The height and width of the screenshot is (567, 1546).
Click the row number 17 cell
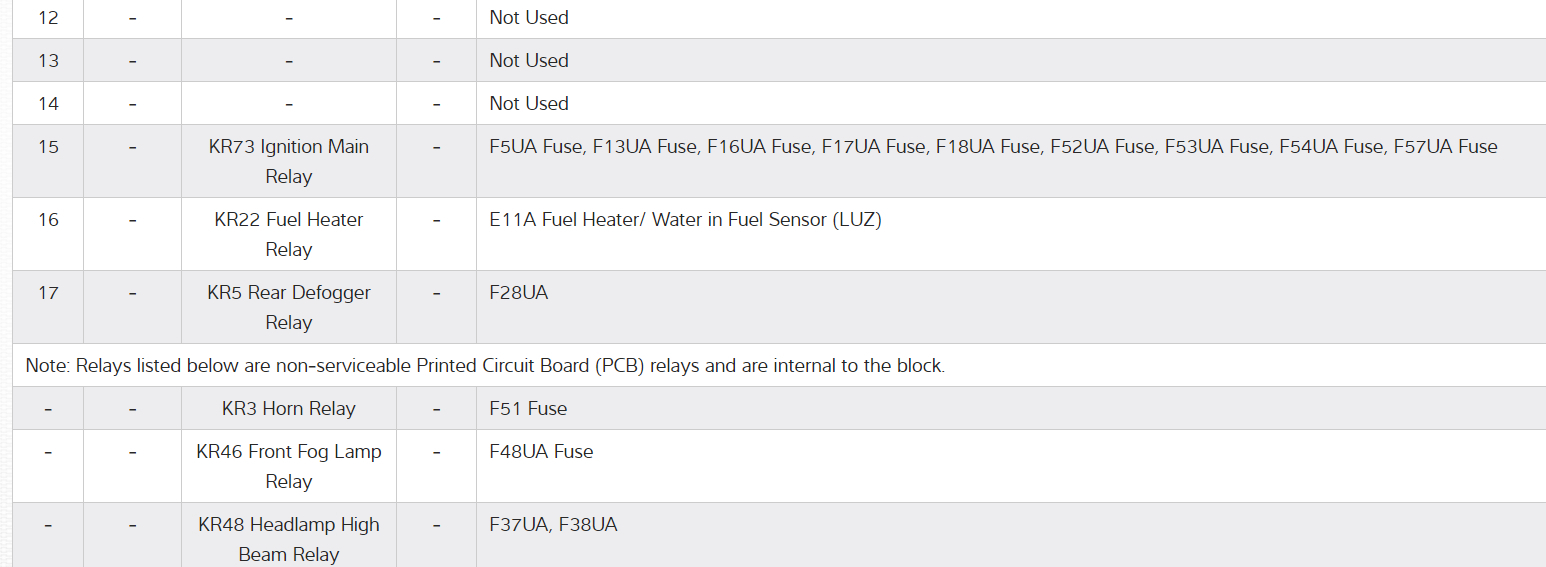click(48, 293)
